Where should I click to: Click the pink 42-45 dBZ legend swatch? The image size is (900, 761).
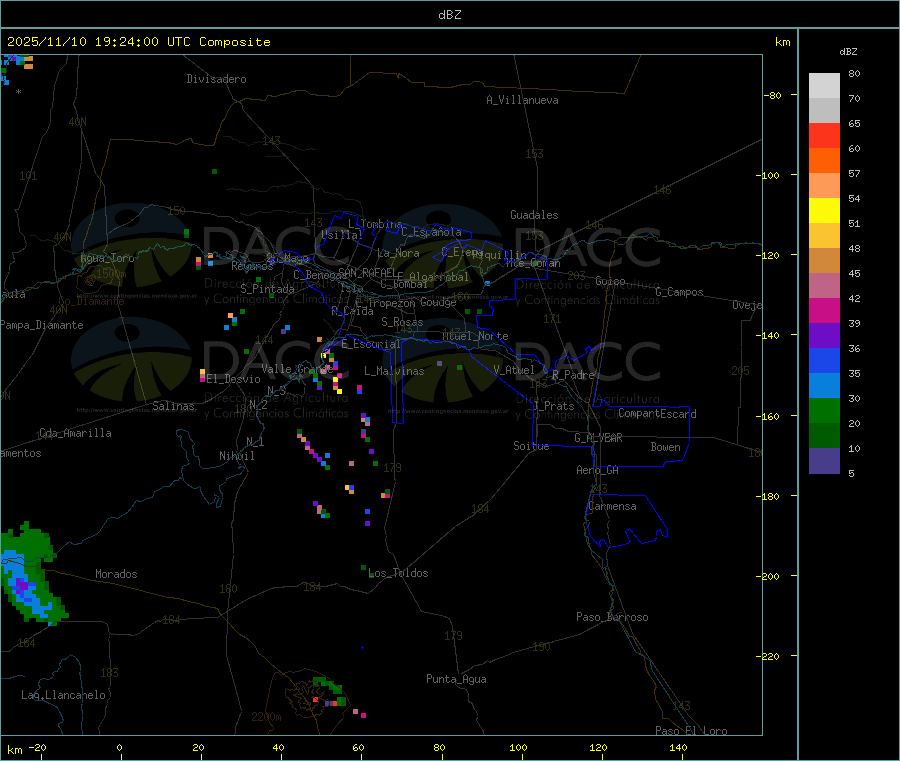[x=824, y=286]
